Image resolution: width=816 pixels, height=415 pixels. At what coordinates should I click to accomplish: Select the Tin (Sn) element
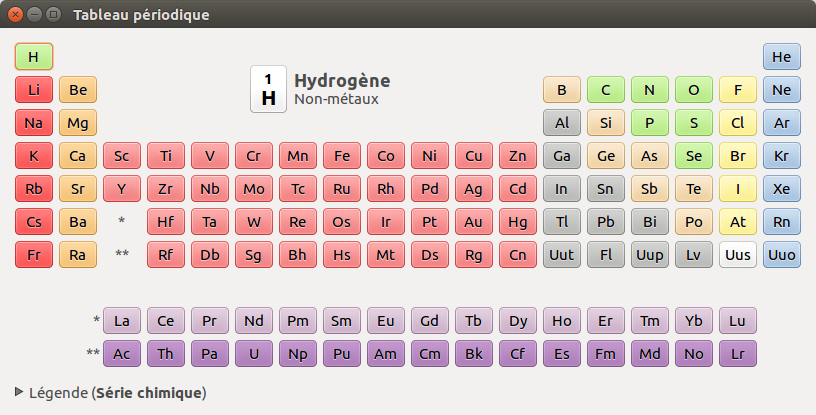(606, 188)
